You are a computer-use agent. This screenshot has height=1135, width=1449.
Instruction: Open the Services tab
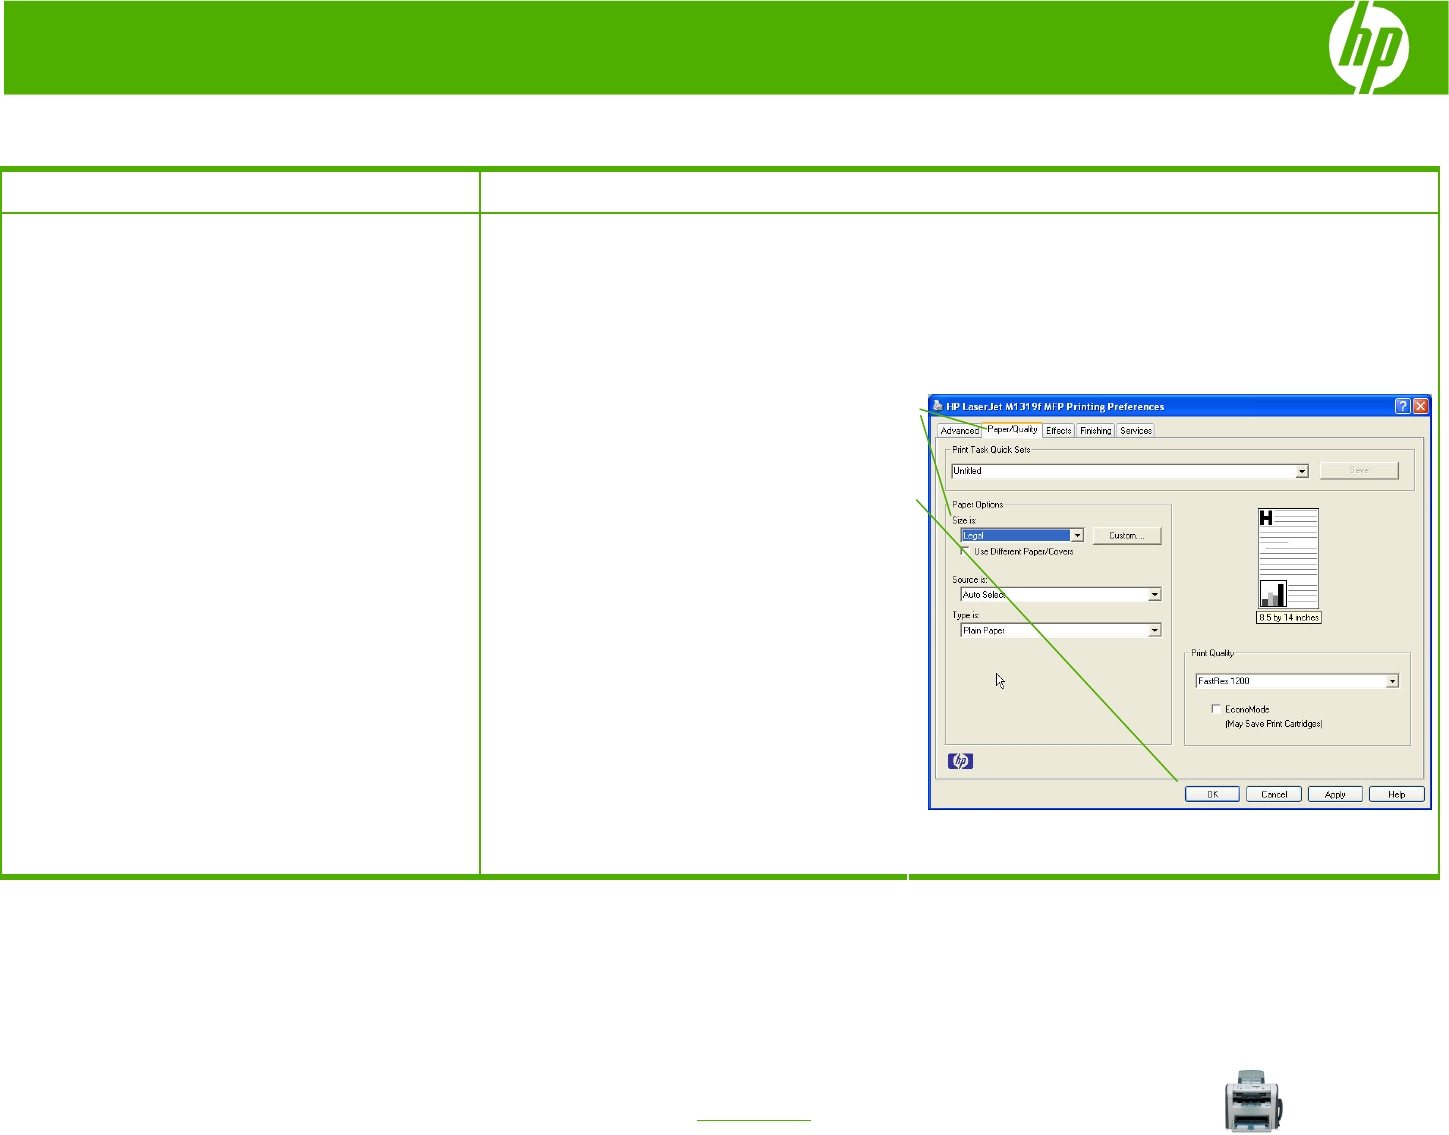point(1136,431)
